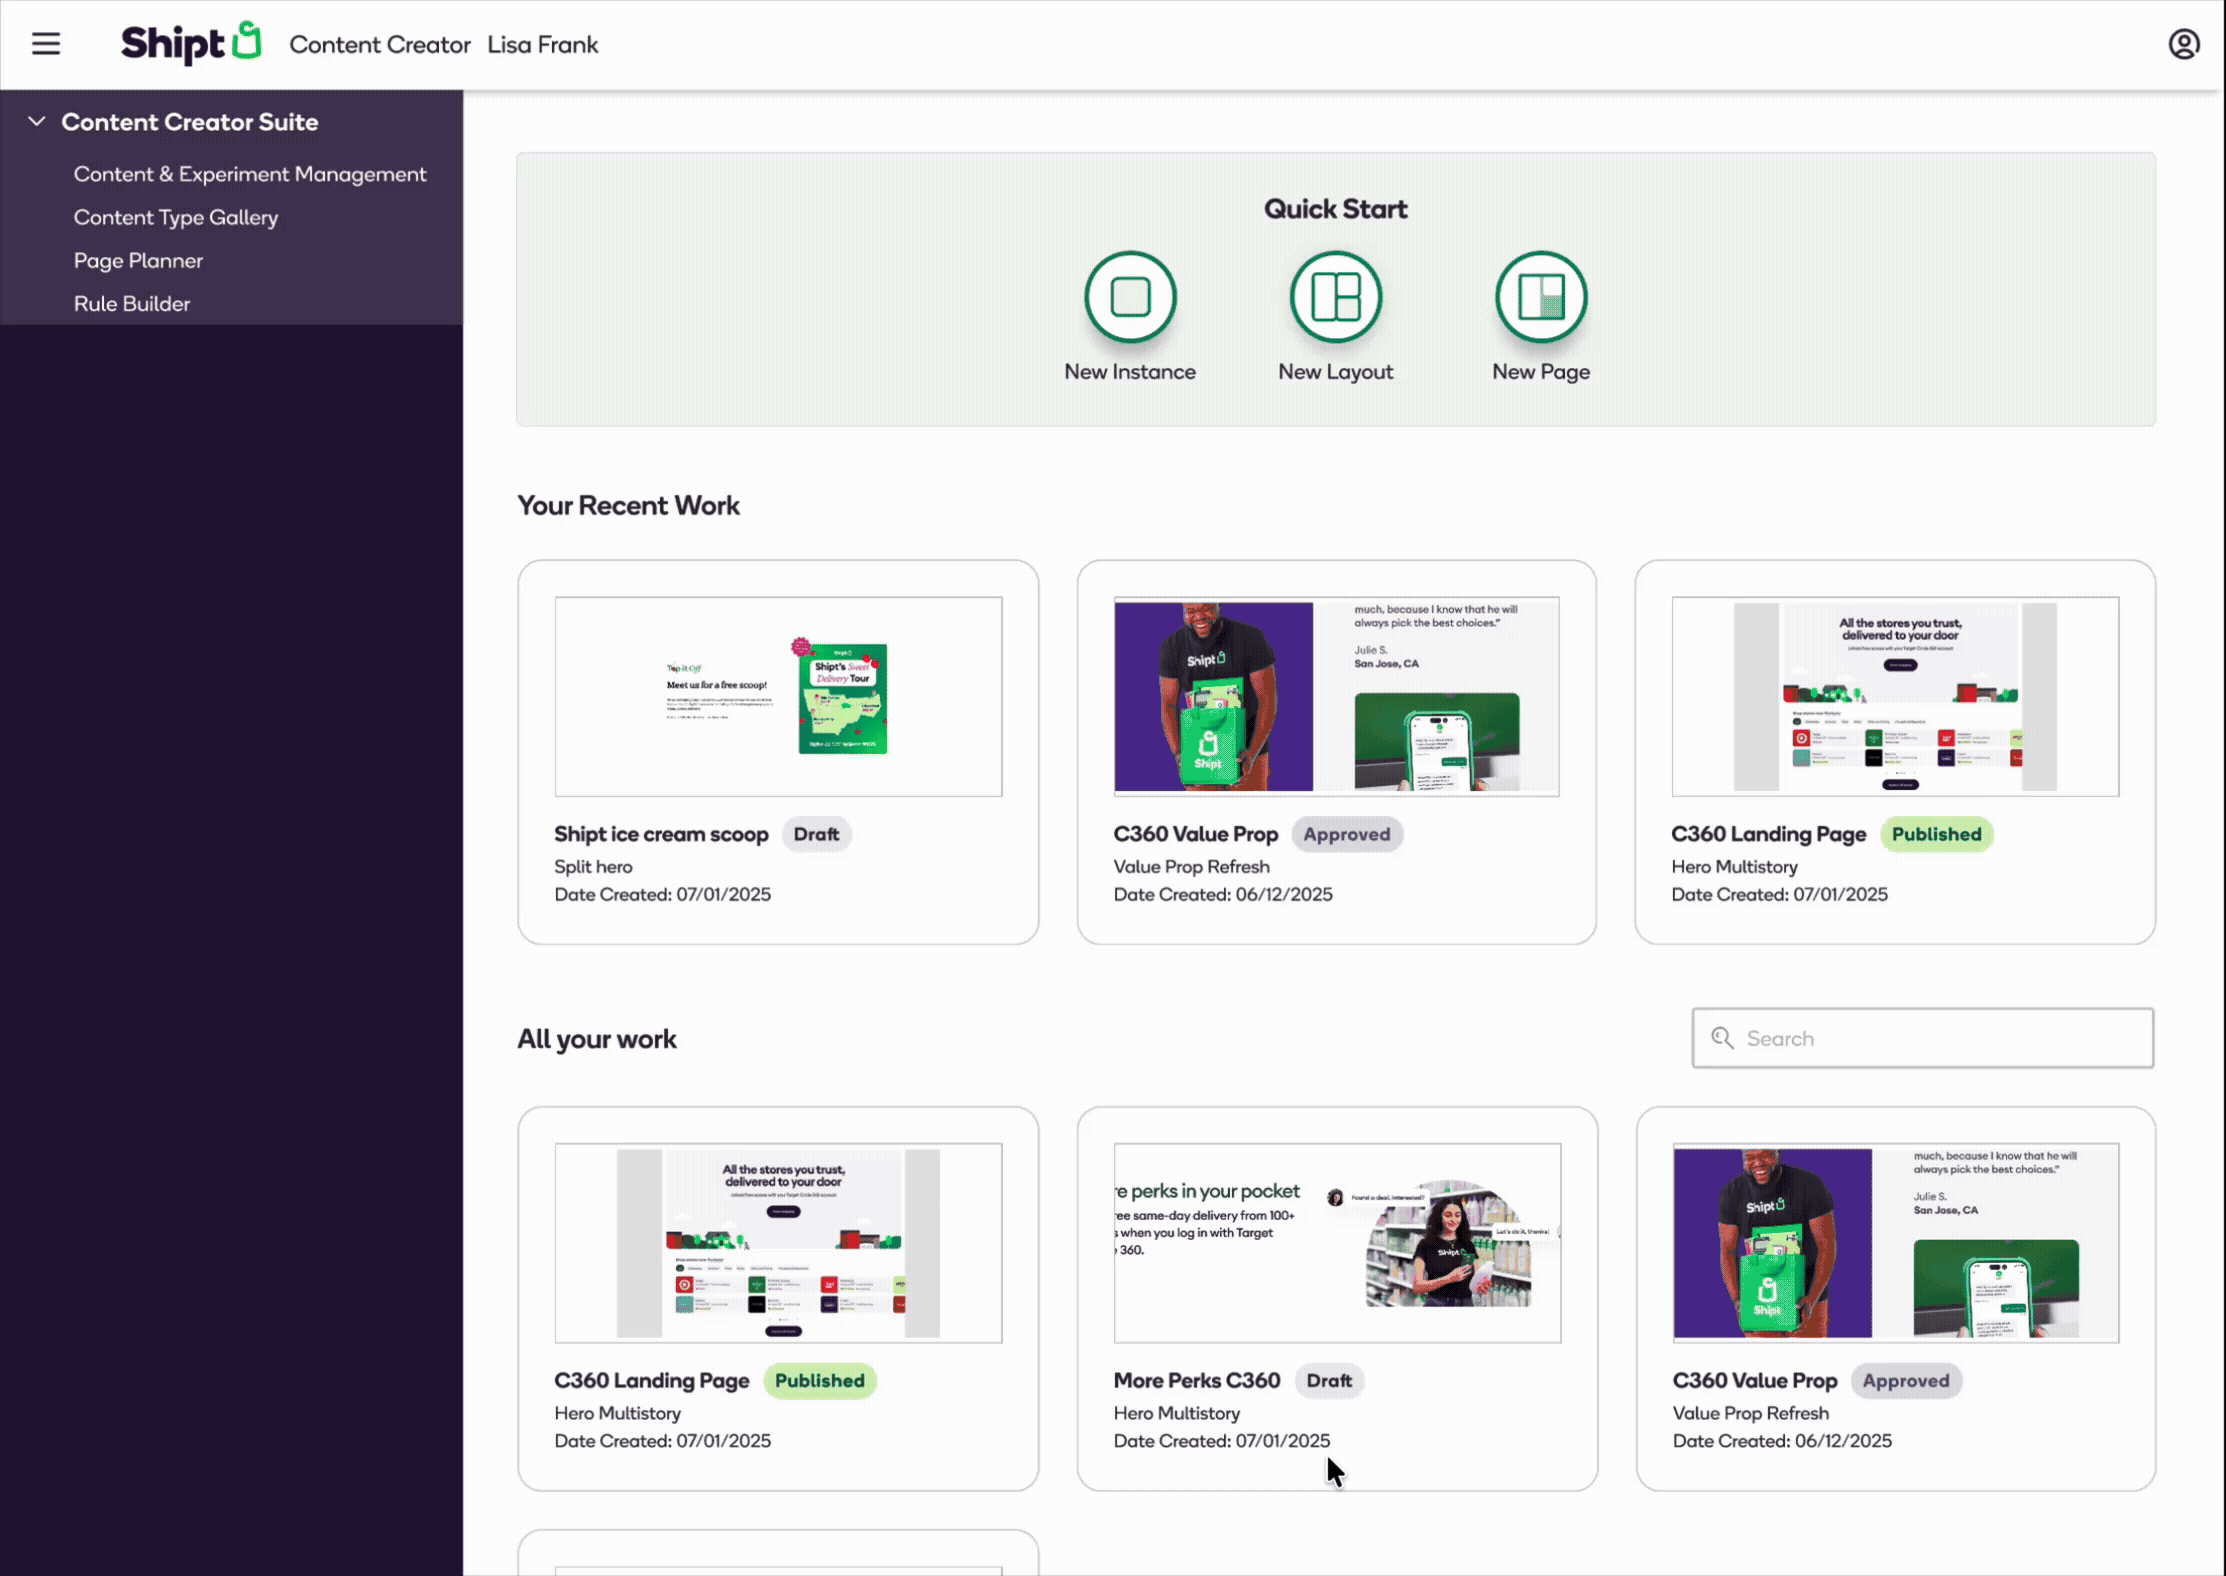Click the New Layout quick start icon
The image size is (2226, 1576).
(1336, 297)
